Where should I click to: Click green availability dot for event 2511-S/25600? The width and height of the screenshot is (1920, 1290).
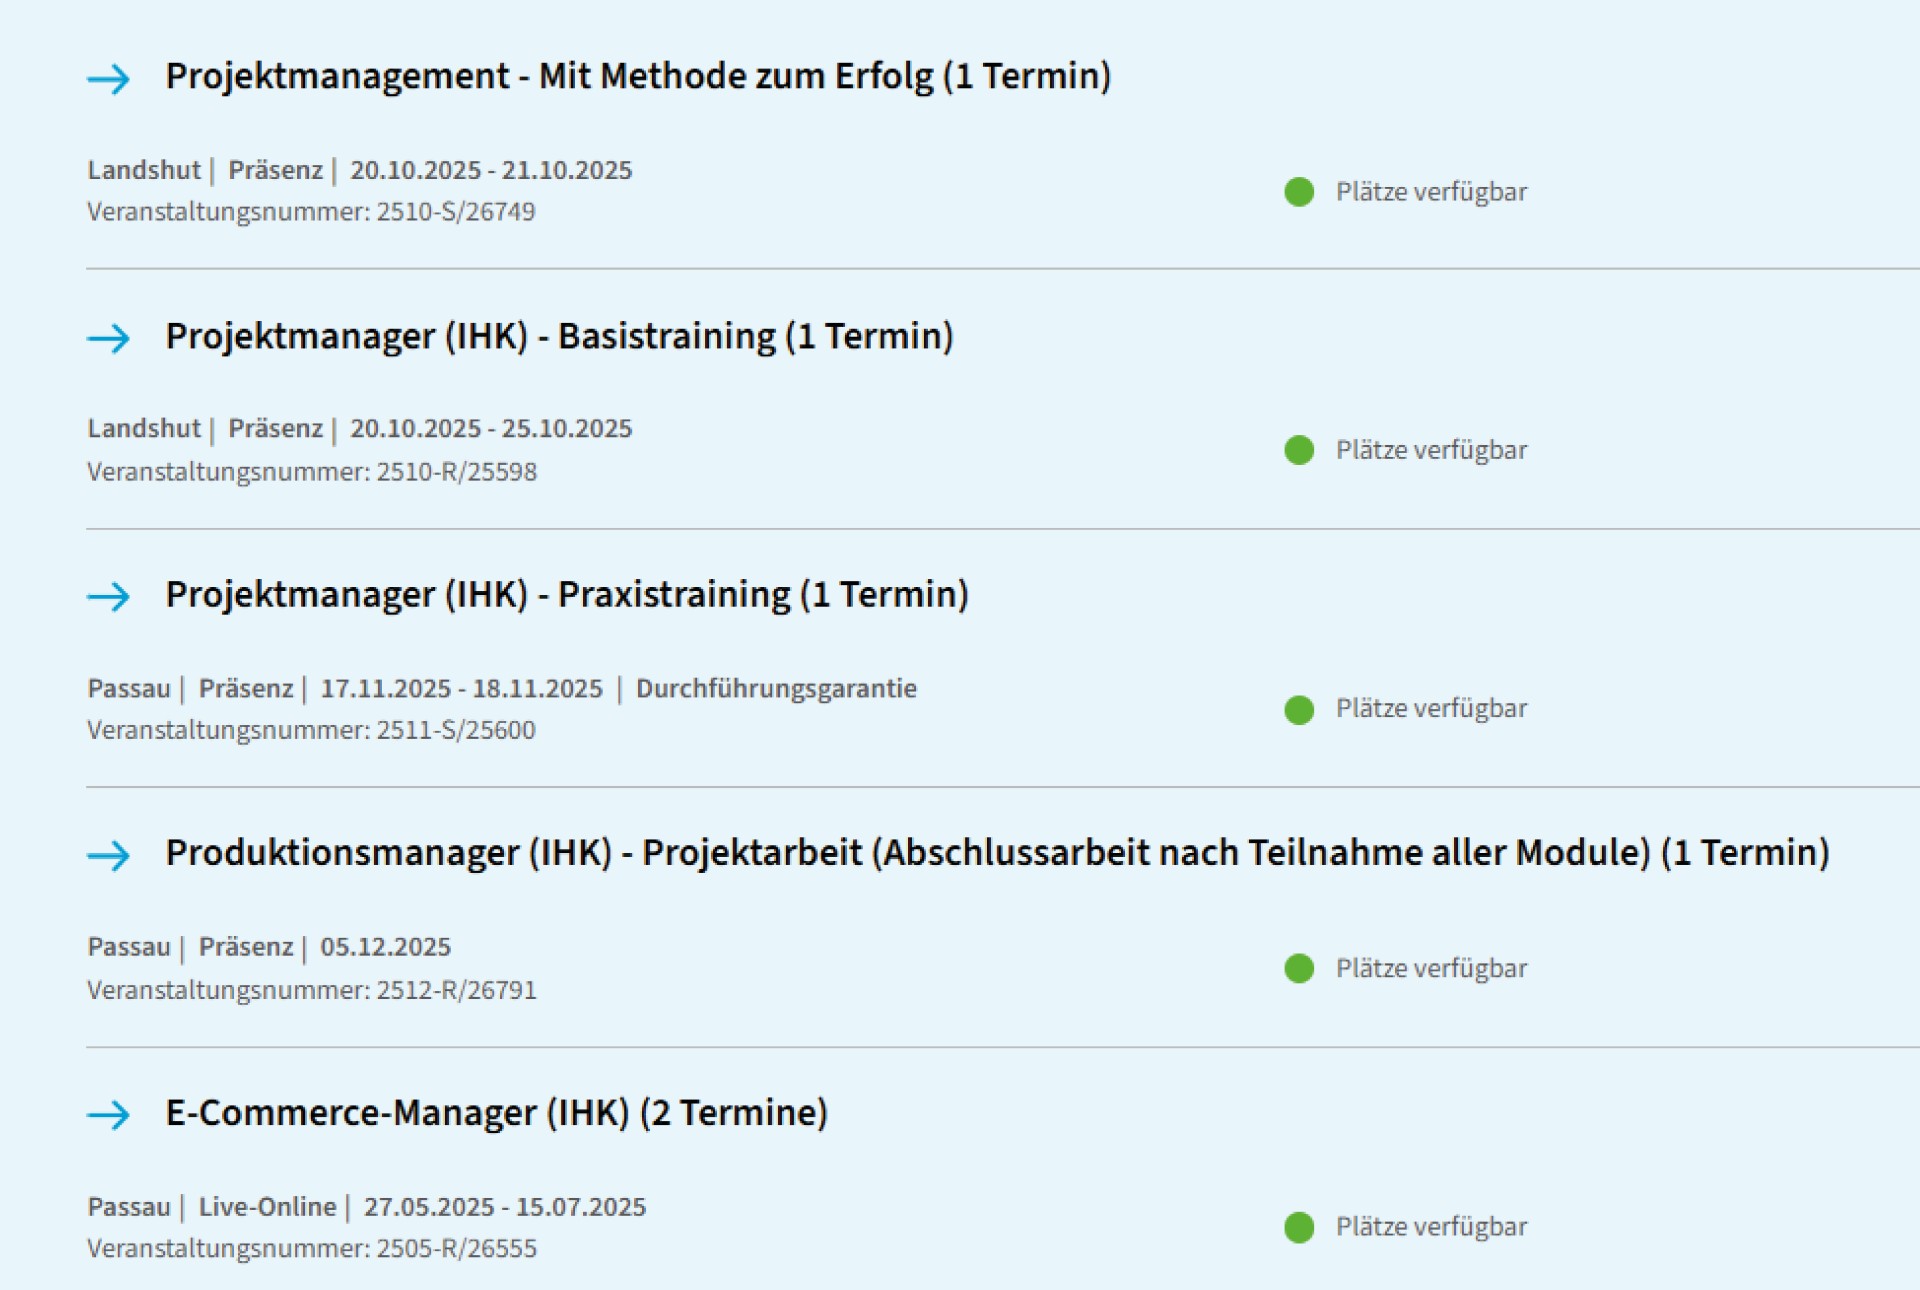click(1299, 710)
